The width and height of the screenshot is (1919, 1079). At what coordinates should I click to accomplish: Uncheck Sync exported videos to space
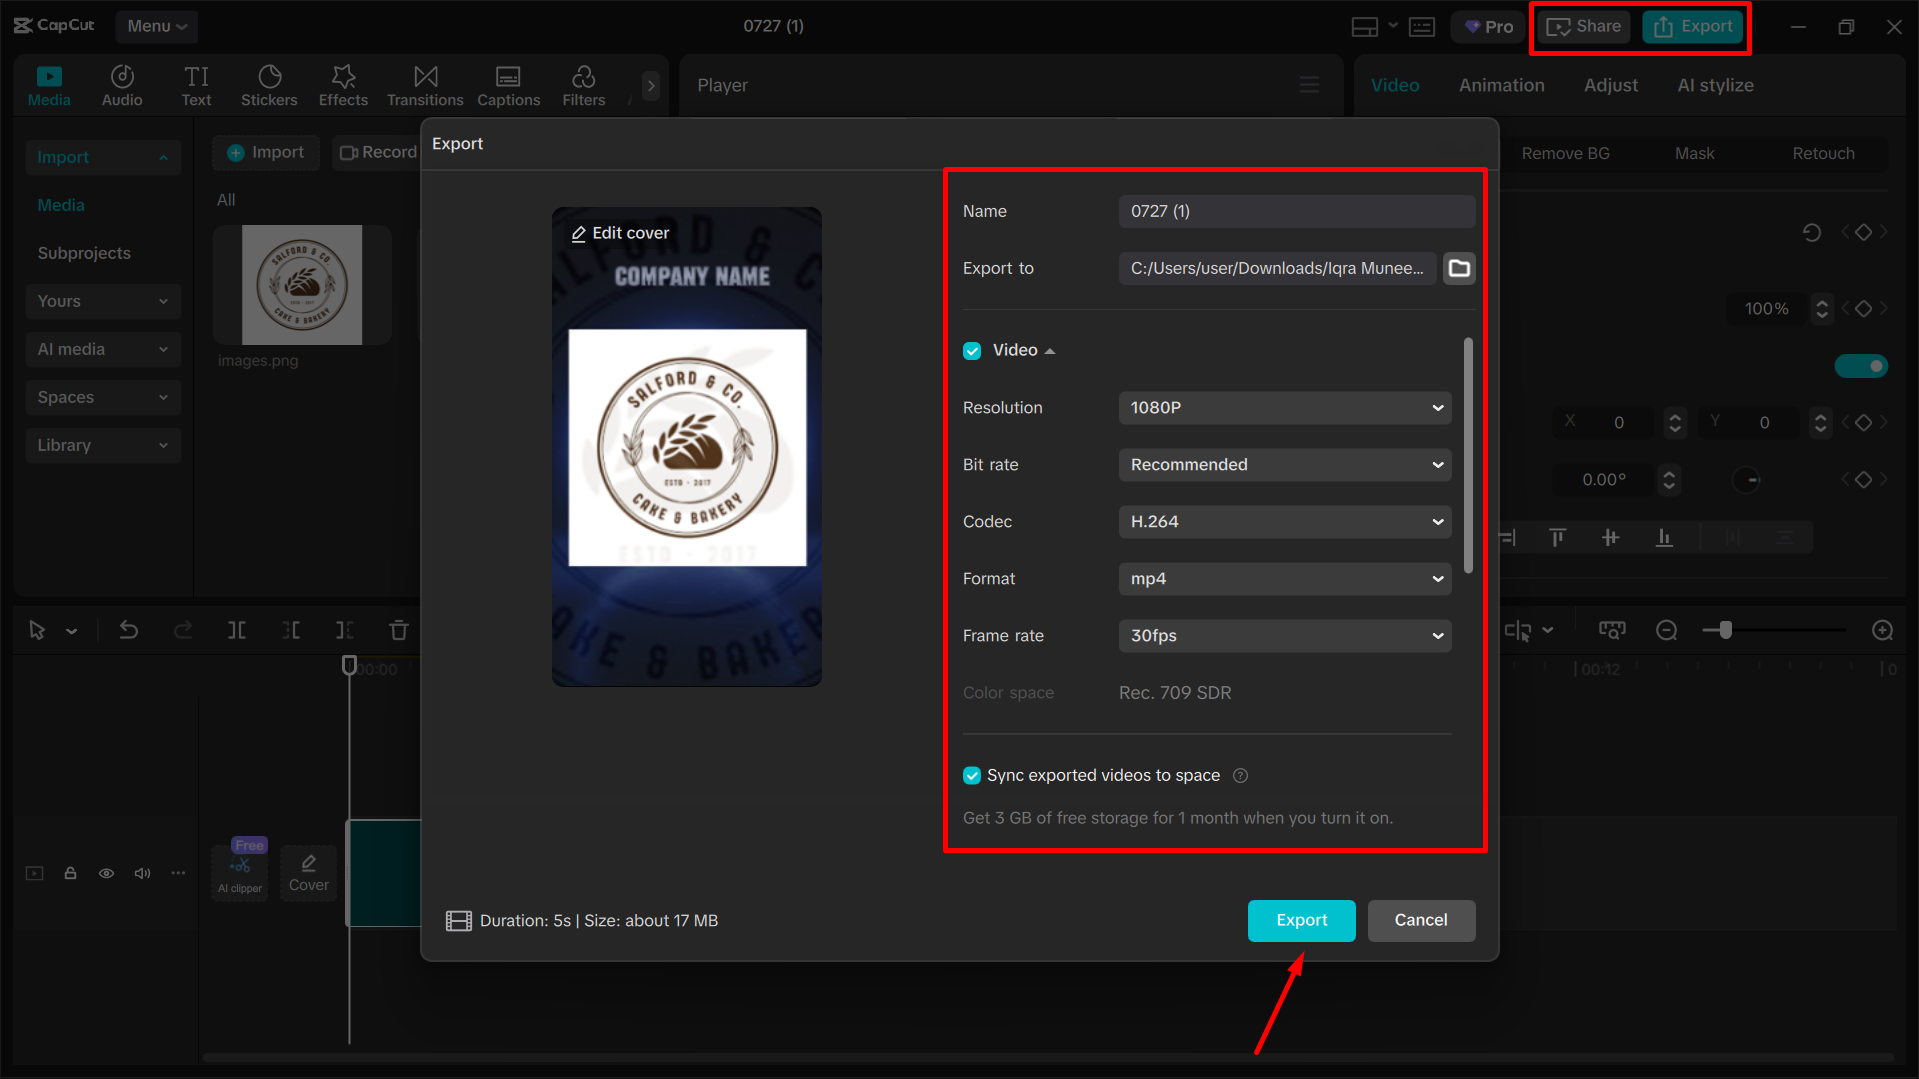(x=972, y=776)
